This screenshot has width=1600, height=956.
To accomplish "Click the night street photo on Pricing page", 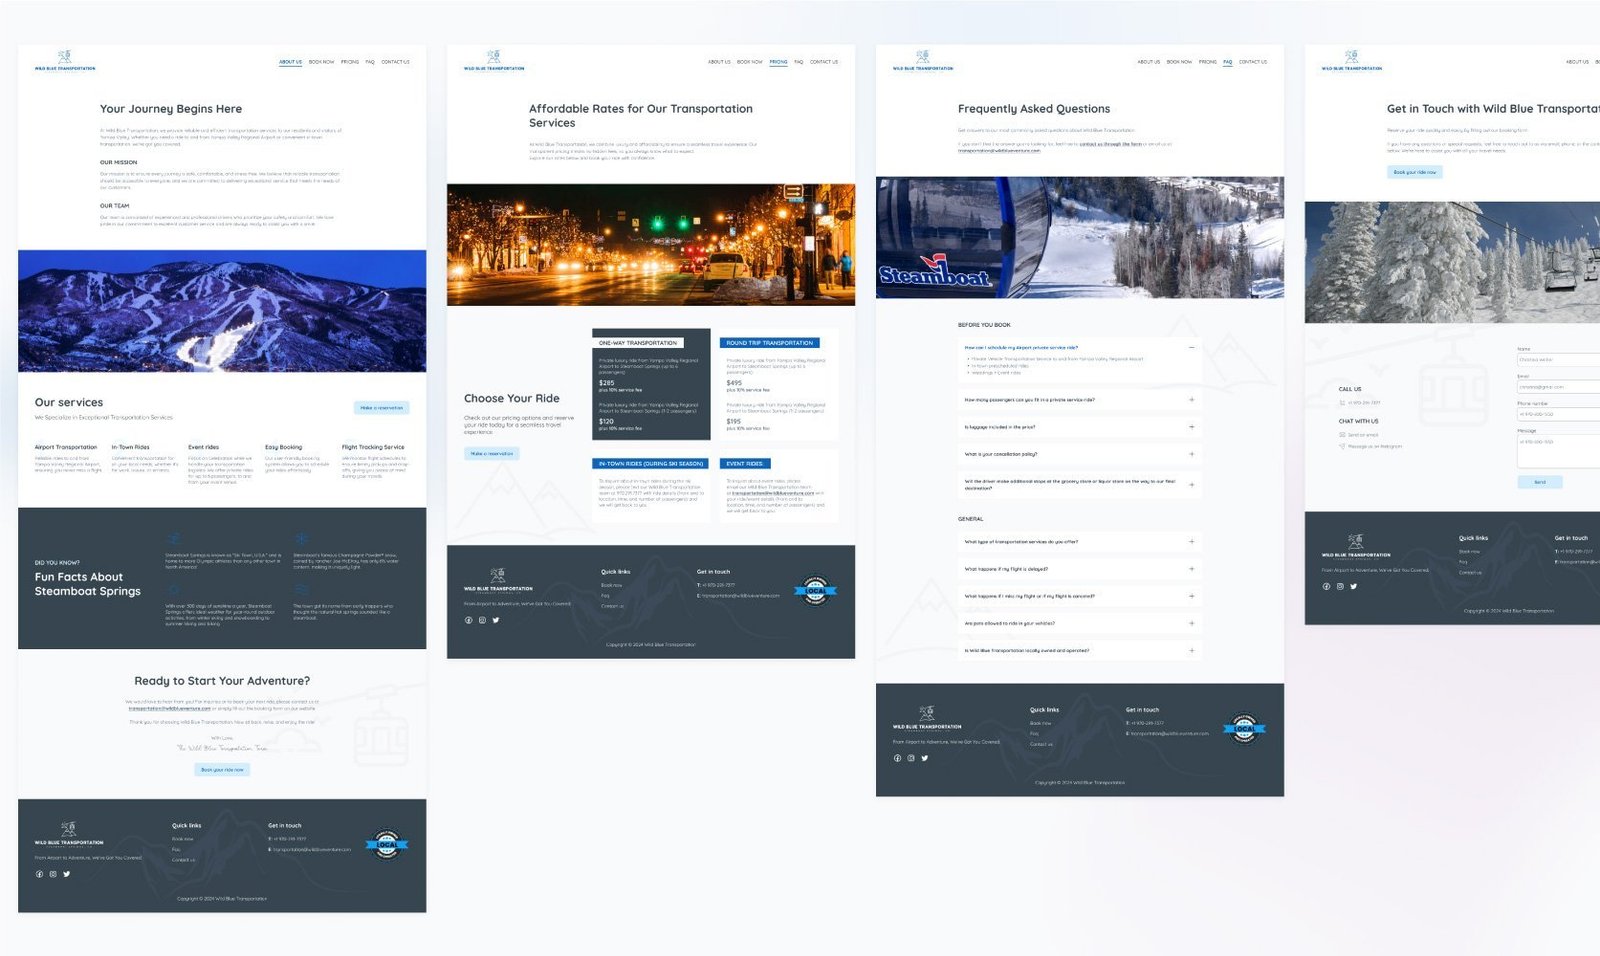I will tap(651, 245).
